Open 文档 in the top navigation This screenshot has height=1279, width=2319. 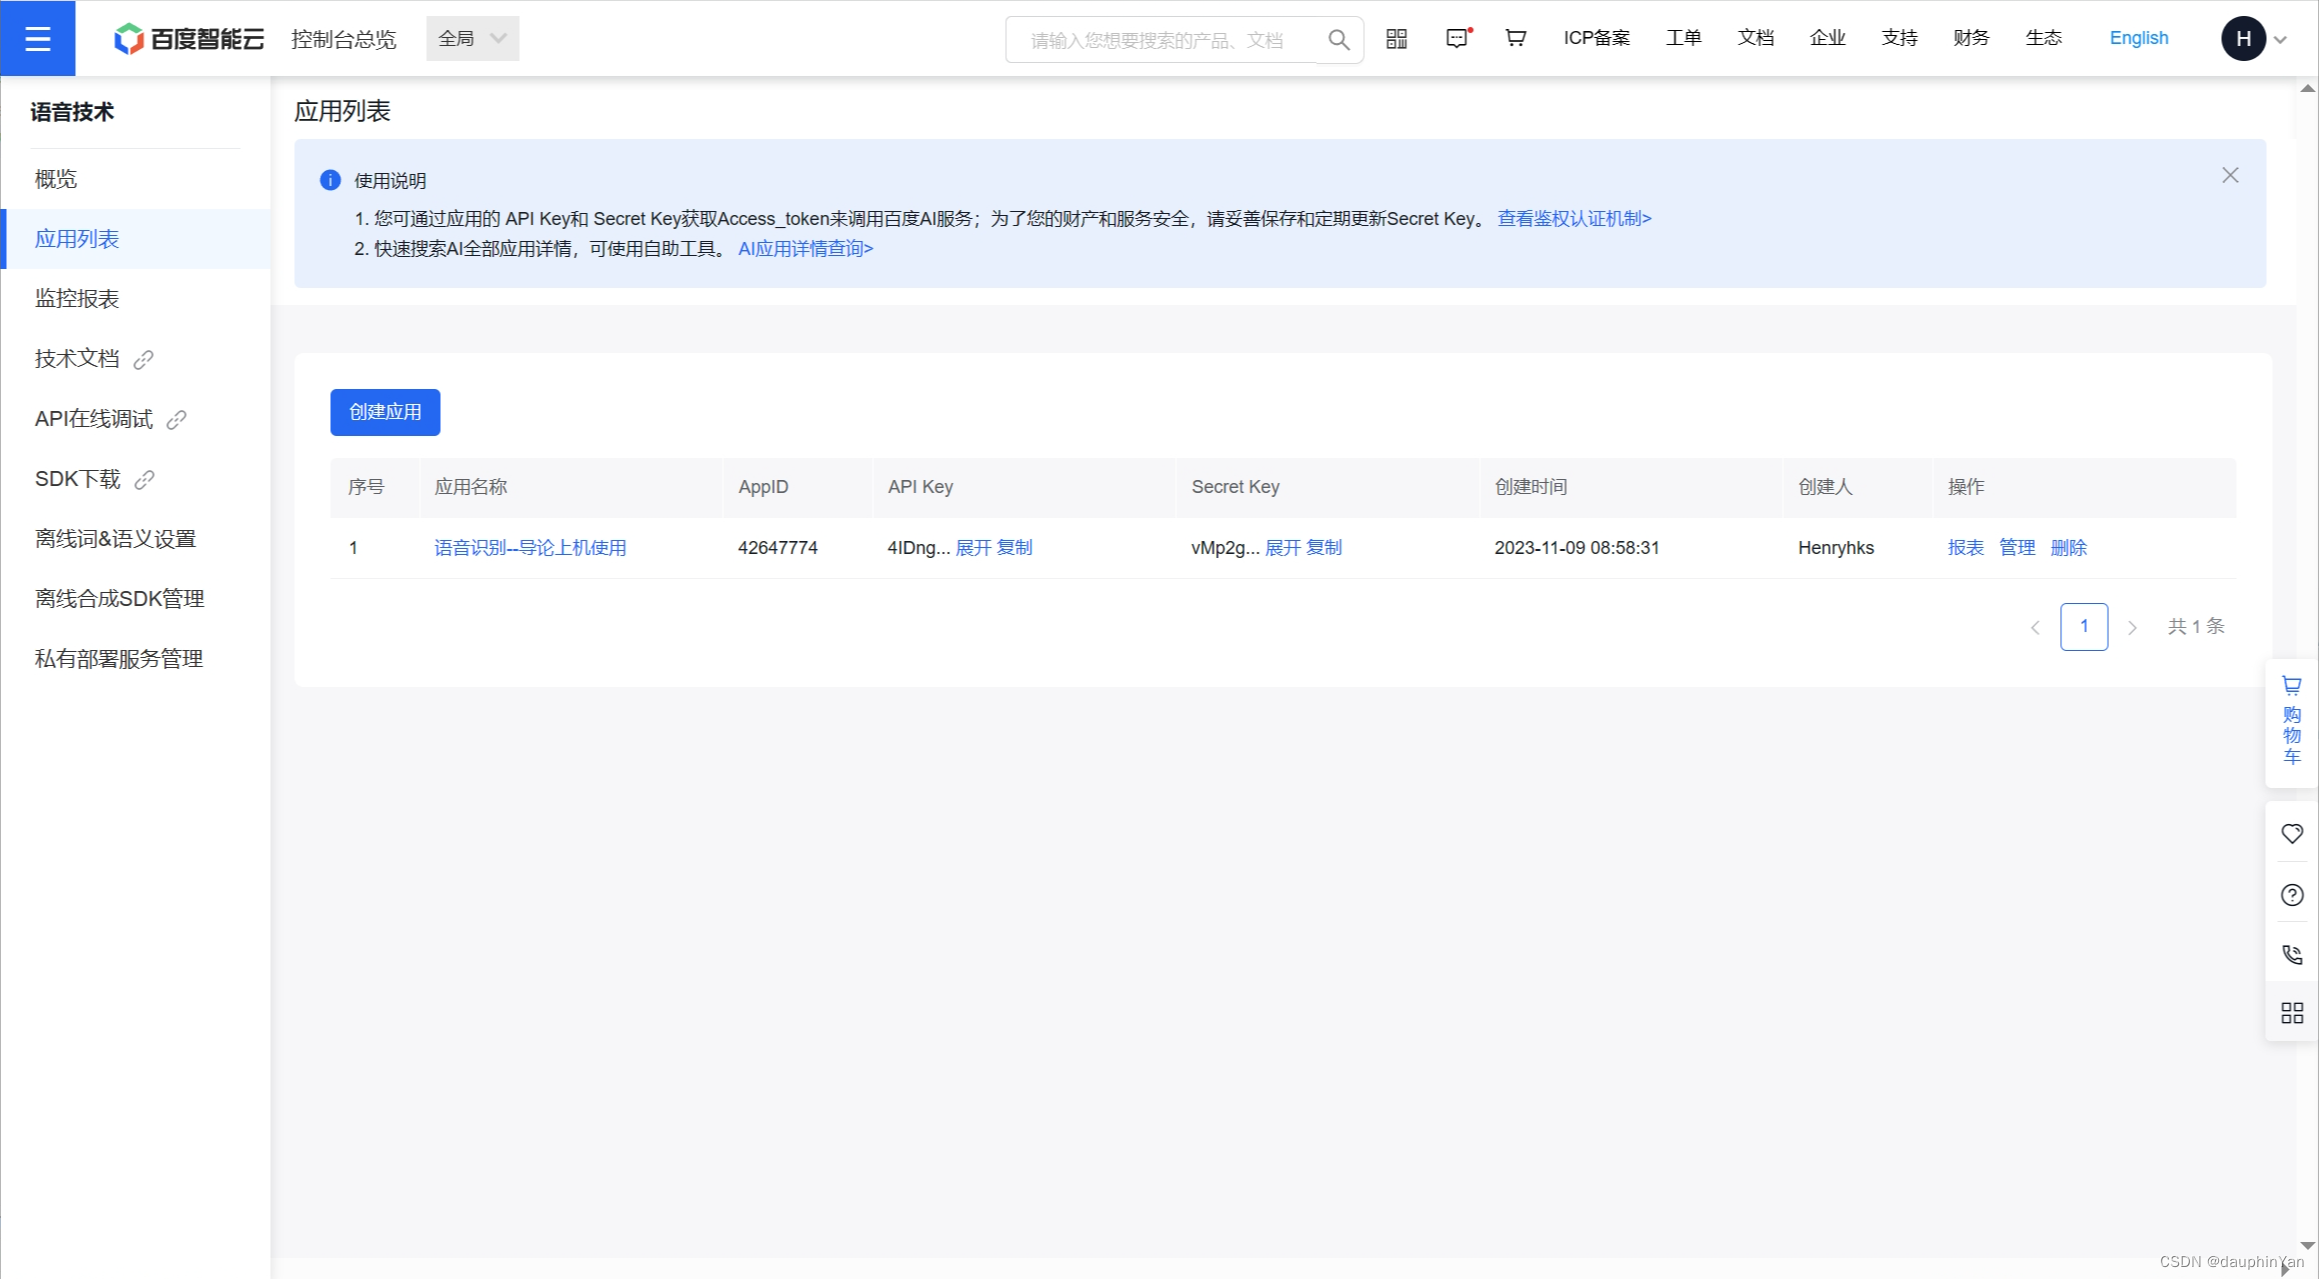[1756, 38]
